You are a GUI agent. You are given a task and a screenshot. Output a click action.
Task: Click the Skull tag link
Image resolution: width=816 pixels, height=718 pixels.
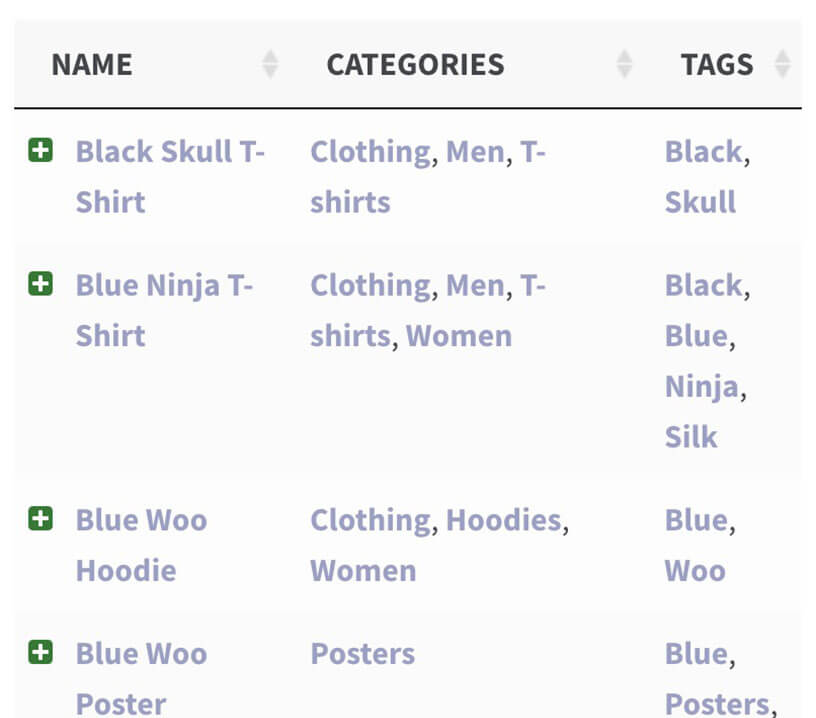(700, 202)
